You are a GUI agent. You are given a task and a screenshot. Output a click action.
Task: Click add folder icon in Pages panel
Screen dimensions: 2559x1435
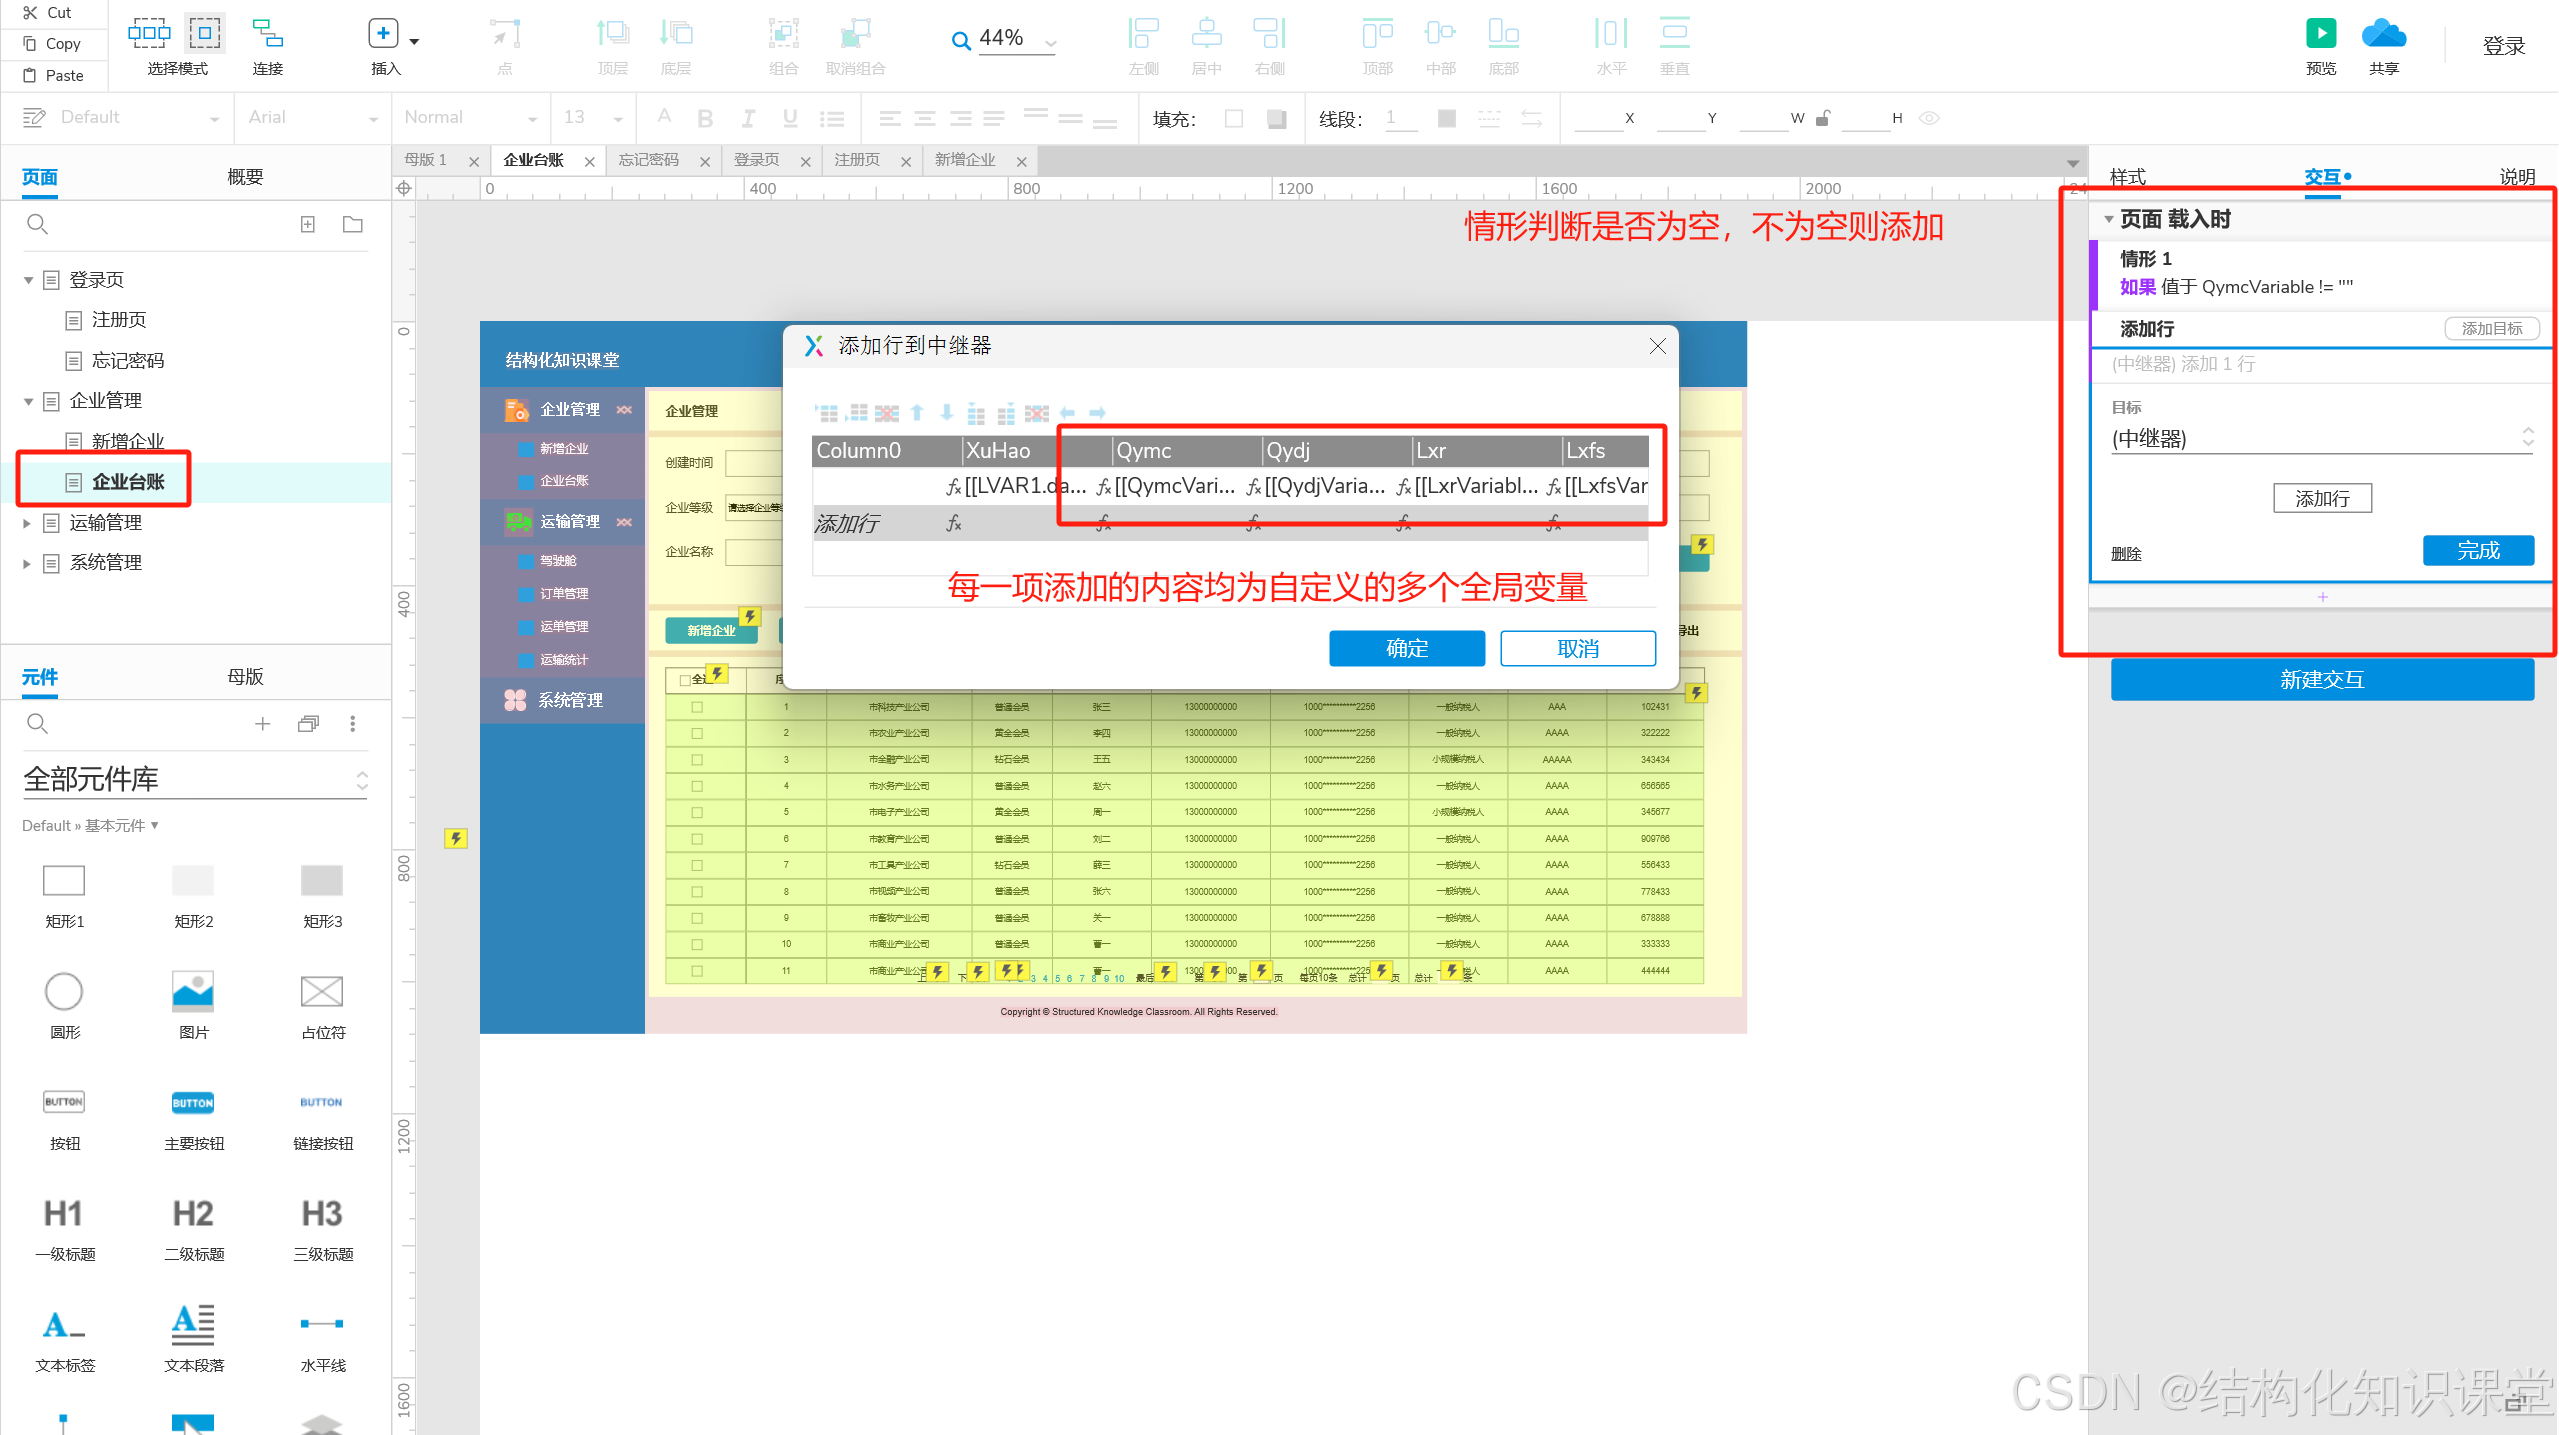click(353, 225)
